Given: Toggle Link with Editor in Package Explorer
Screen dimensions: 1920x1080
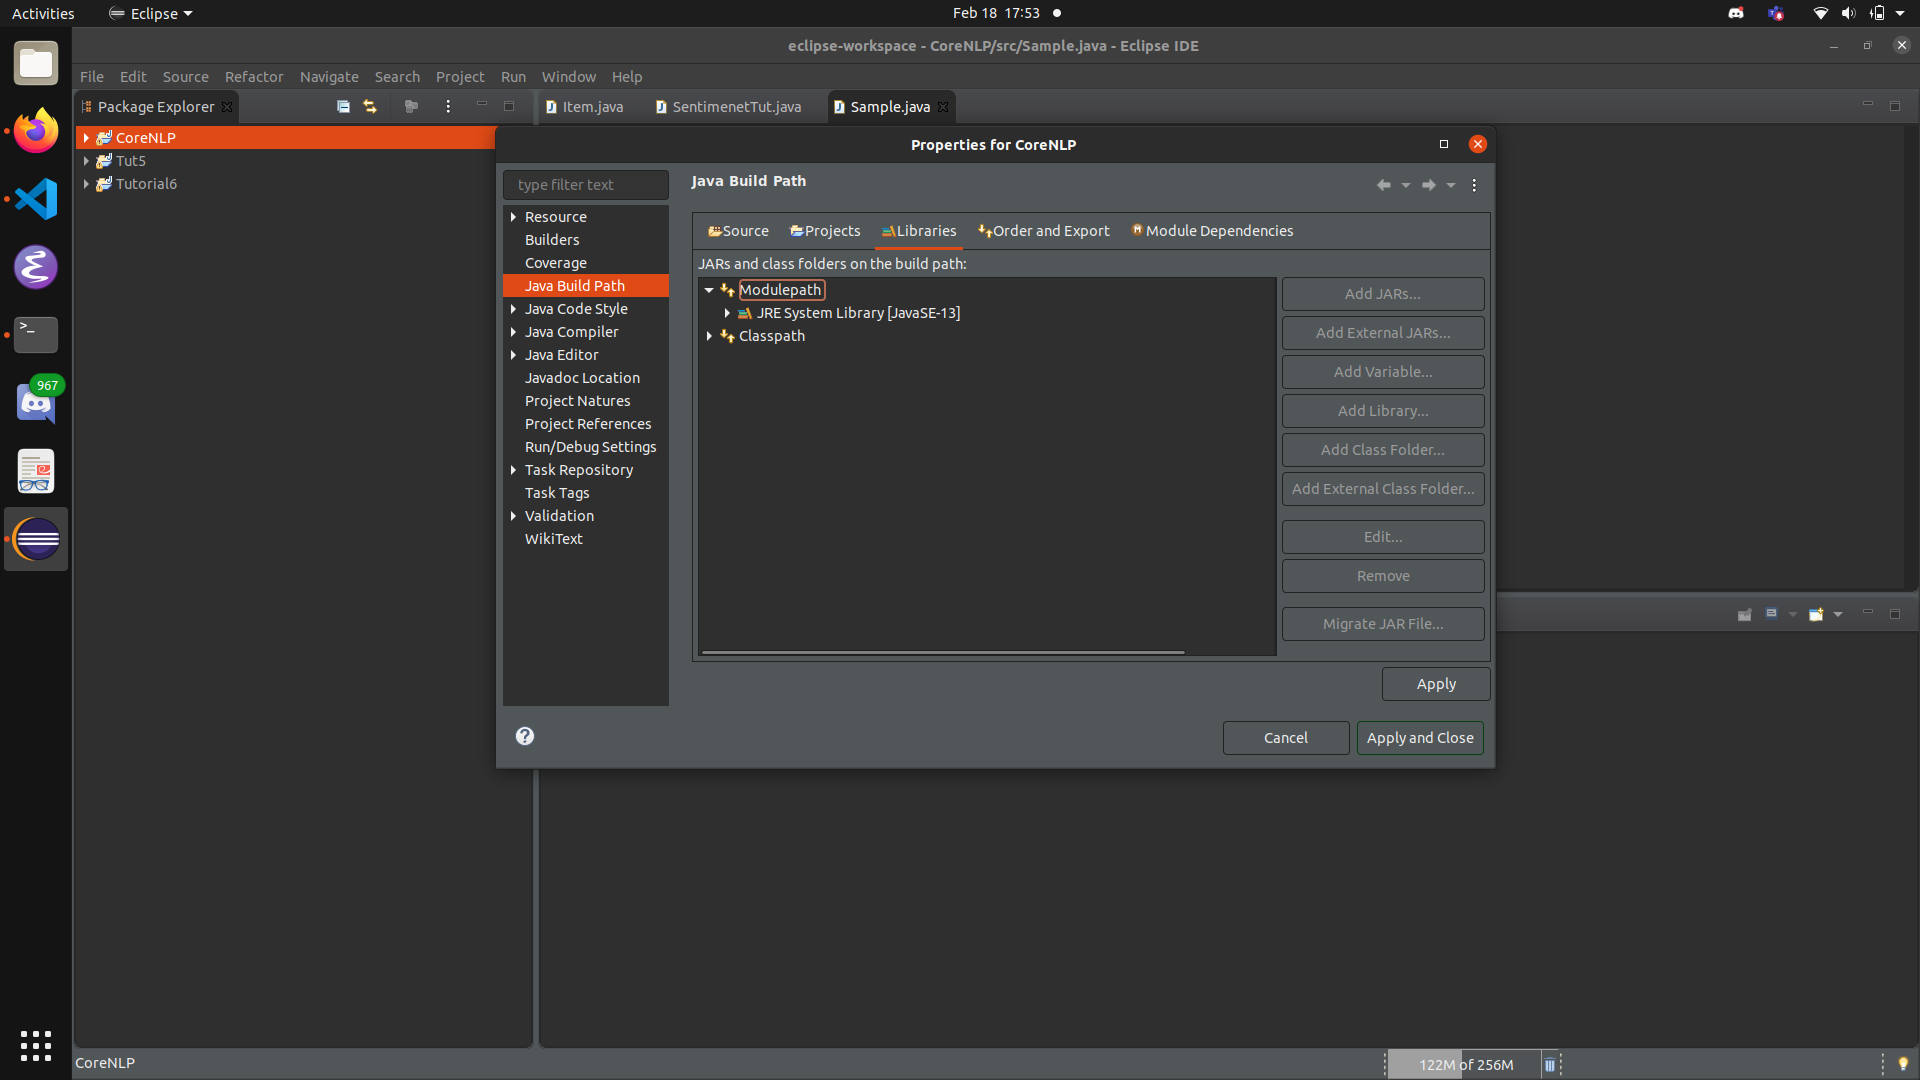Looking at the screenshot, I should 370,106.
